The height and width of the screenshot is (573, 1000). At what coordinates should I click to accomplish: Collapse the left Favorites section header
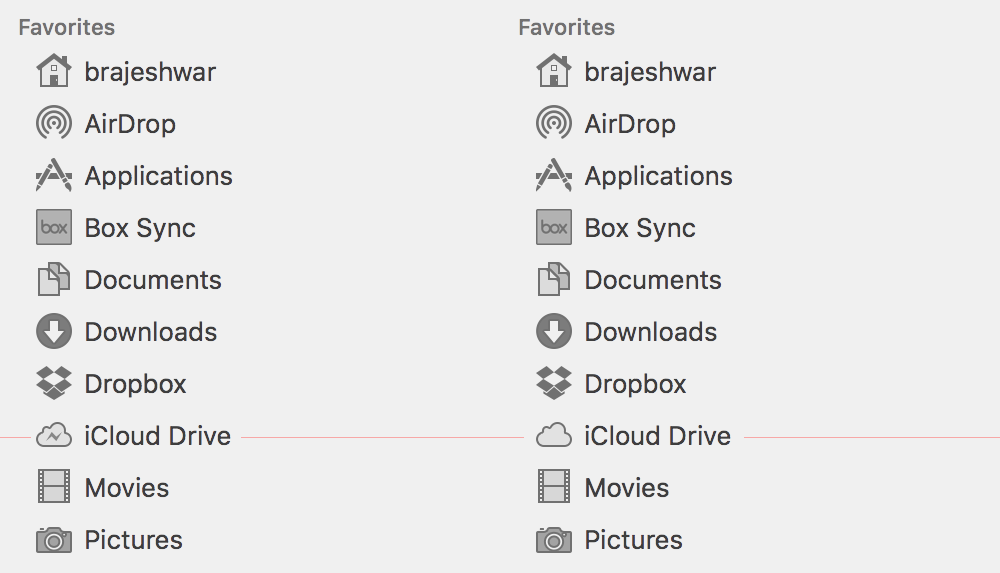tap(67, 27)
